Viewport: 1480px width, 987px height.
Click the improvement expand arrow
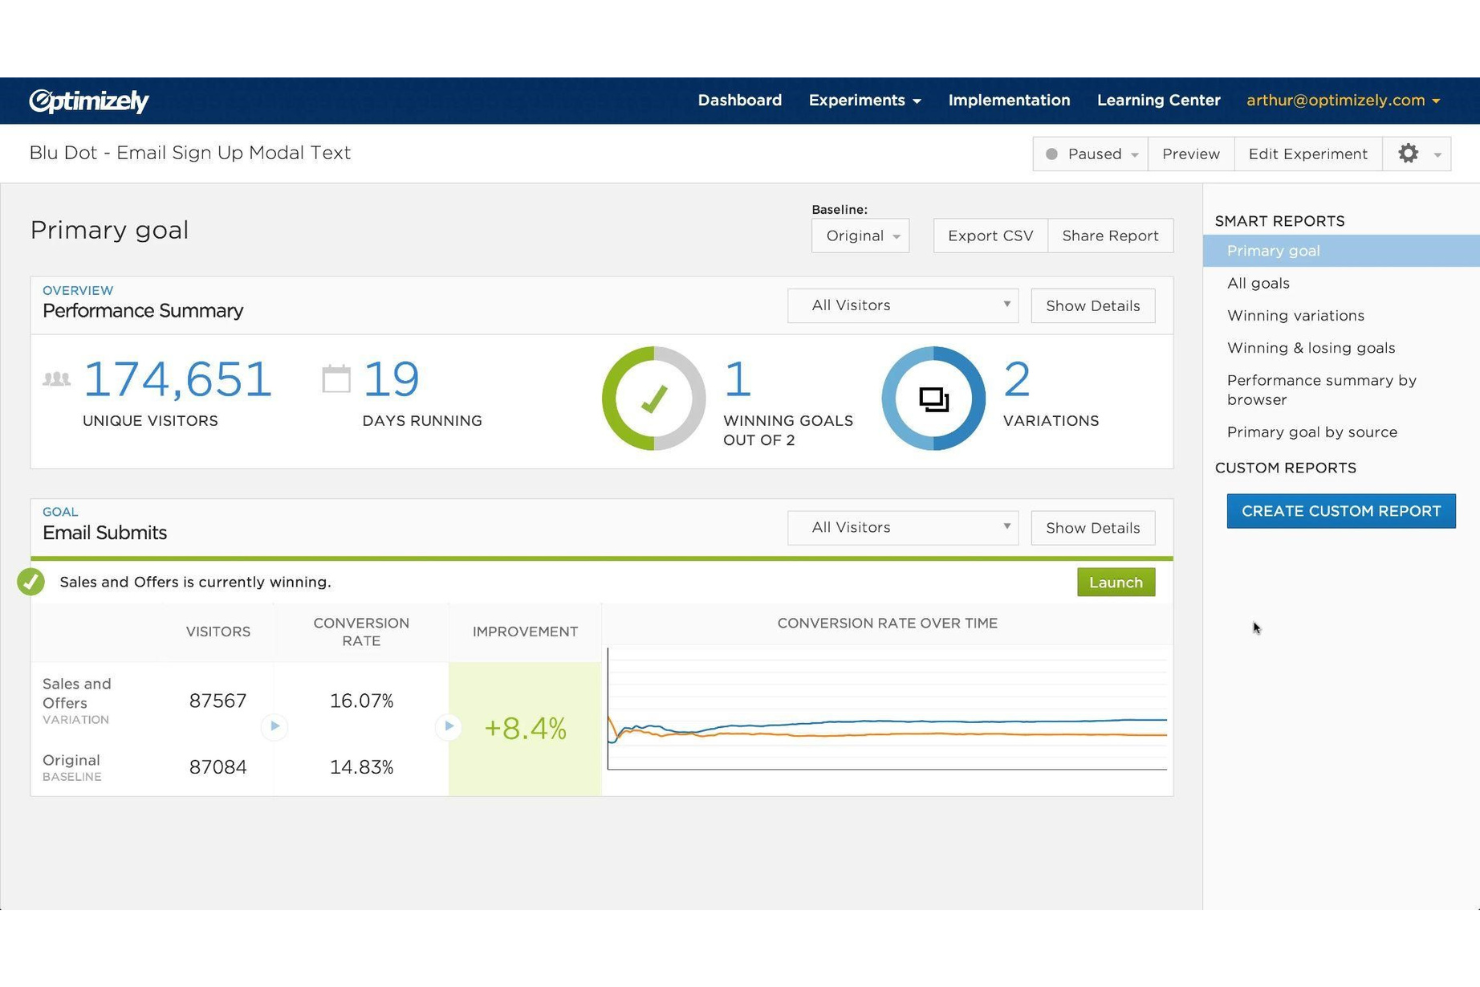coord(448,727)
